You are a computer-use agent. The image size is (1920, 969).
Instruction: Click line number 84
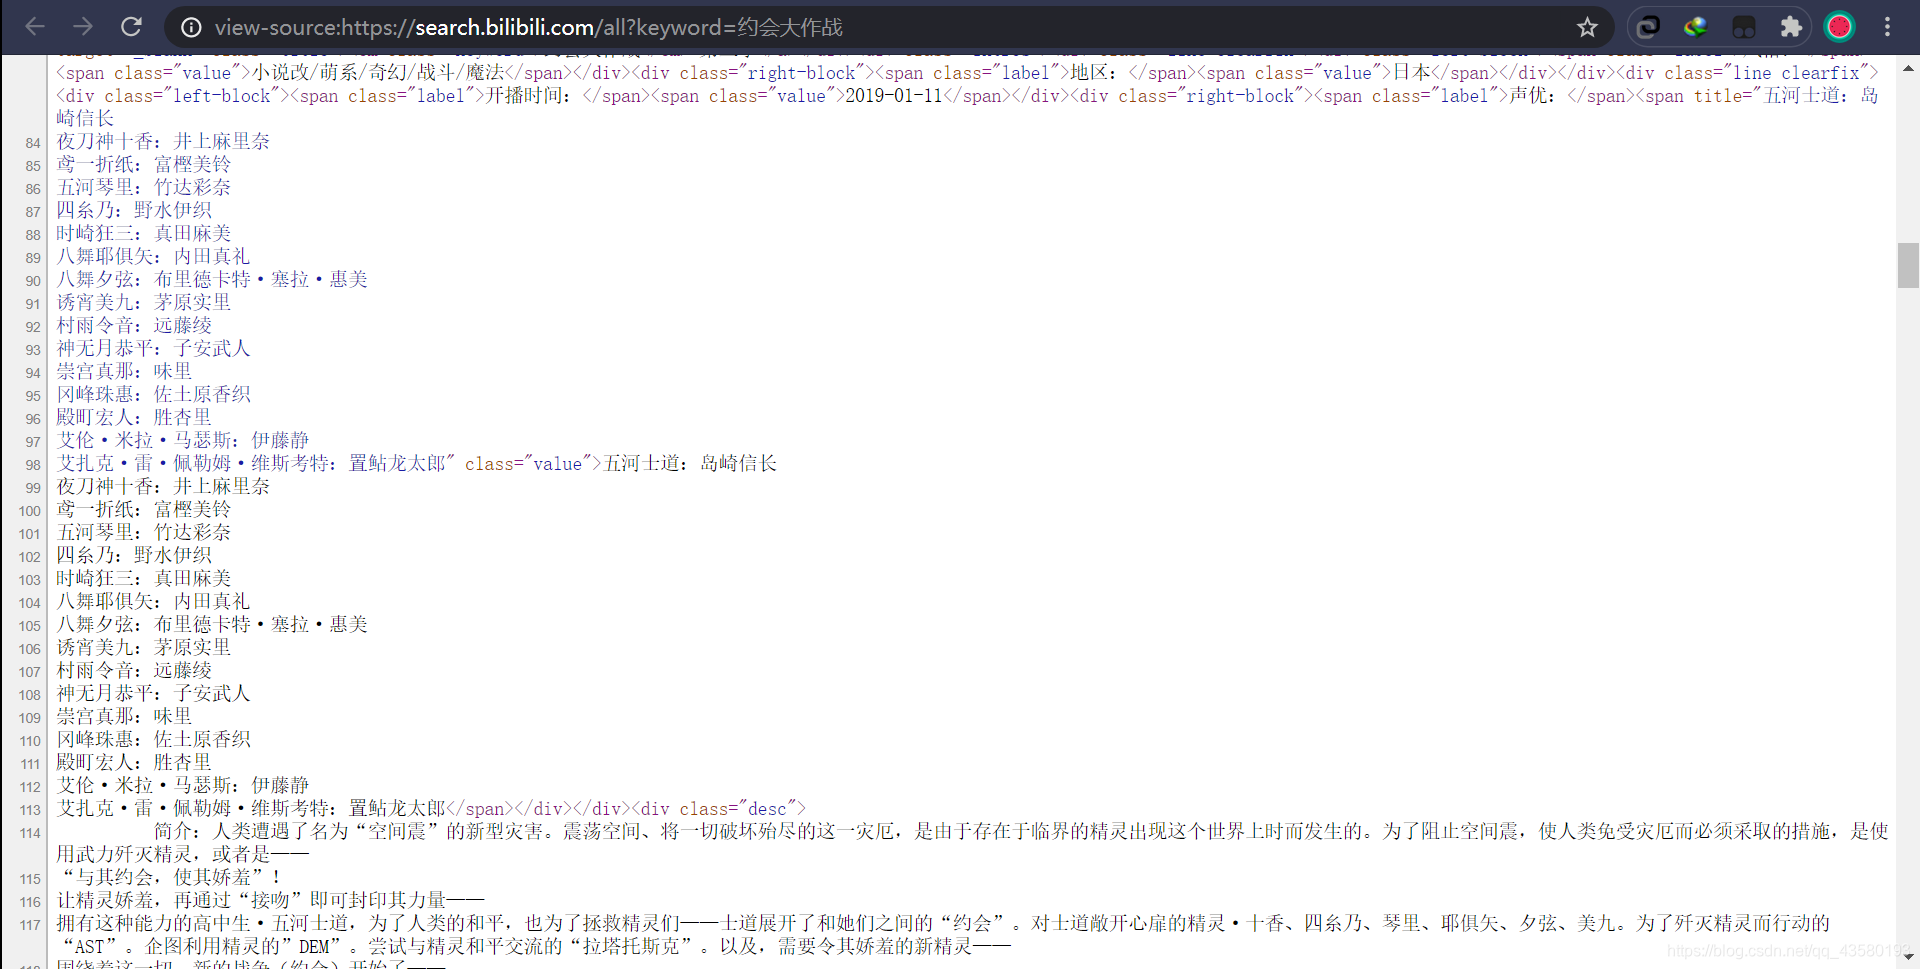[x=33, y=143]
